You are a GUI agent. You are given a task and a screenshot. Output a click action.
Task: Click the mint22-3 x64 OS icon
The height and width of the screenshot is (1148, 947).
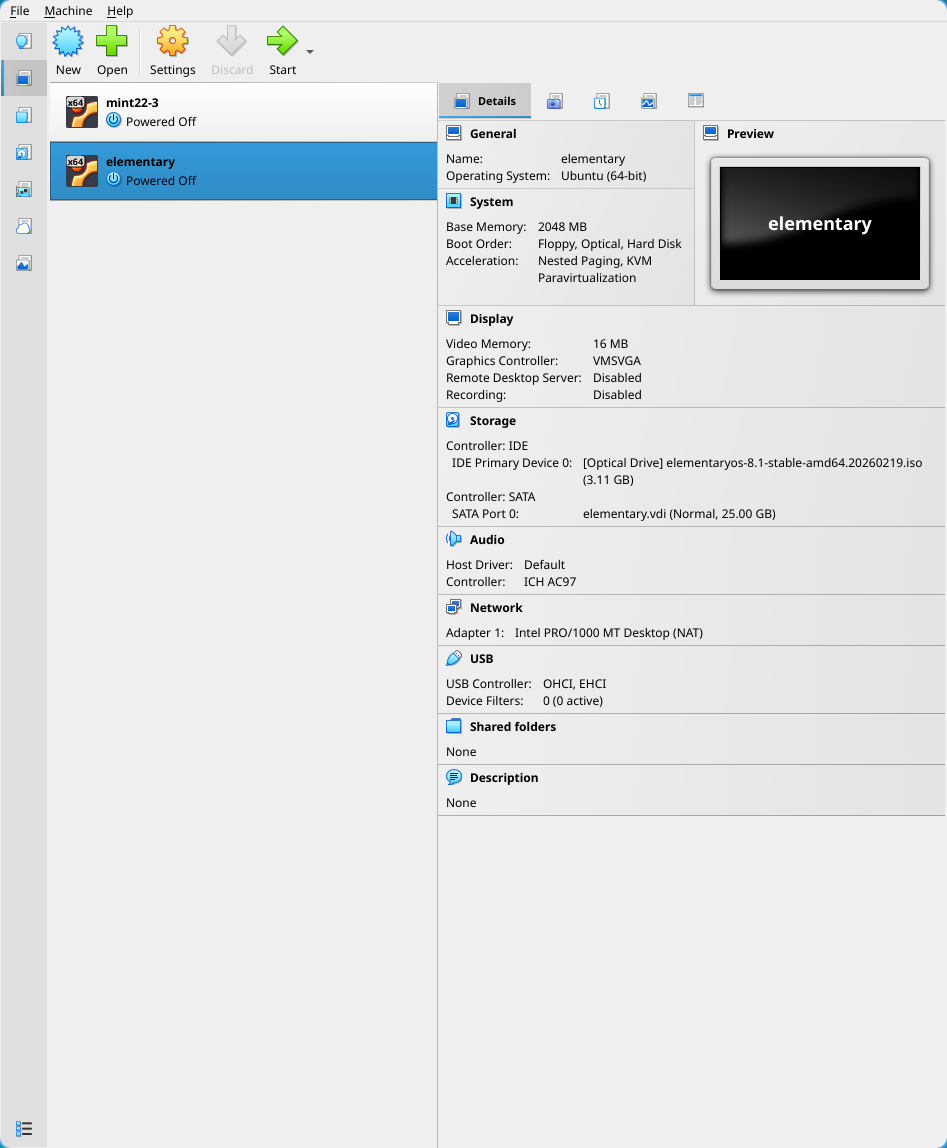point(81,112)
